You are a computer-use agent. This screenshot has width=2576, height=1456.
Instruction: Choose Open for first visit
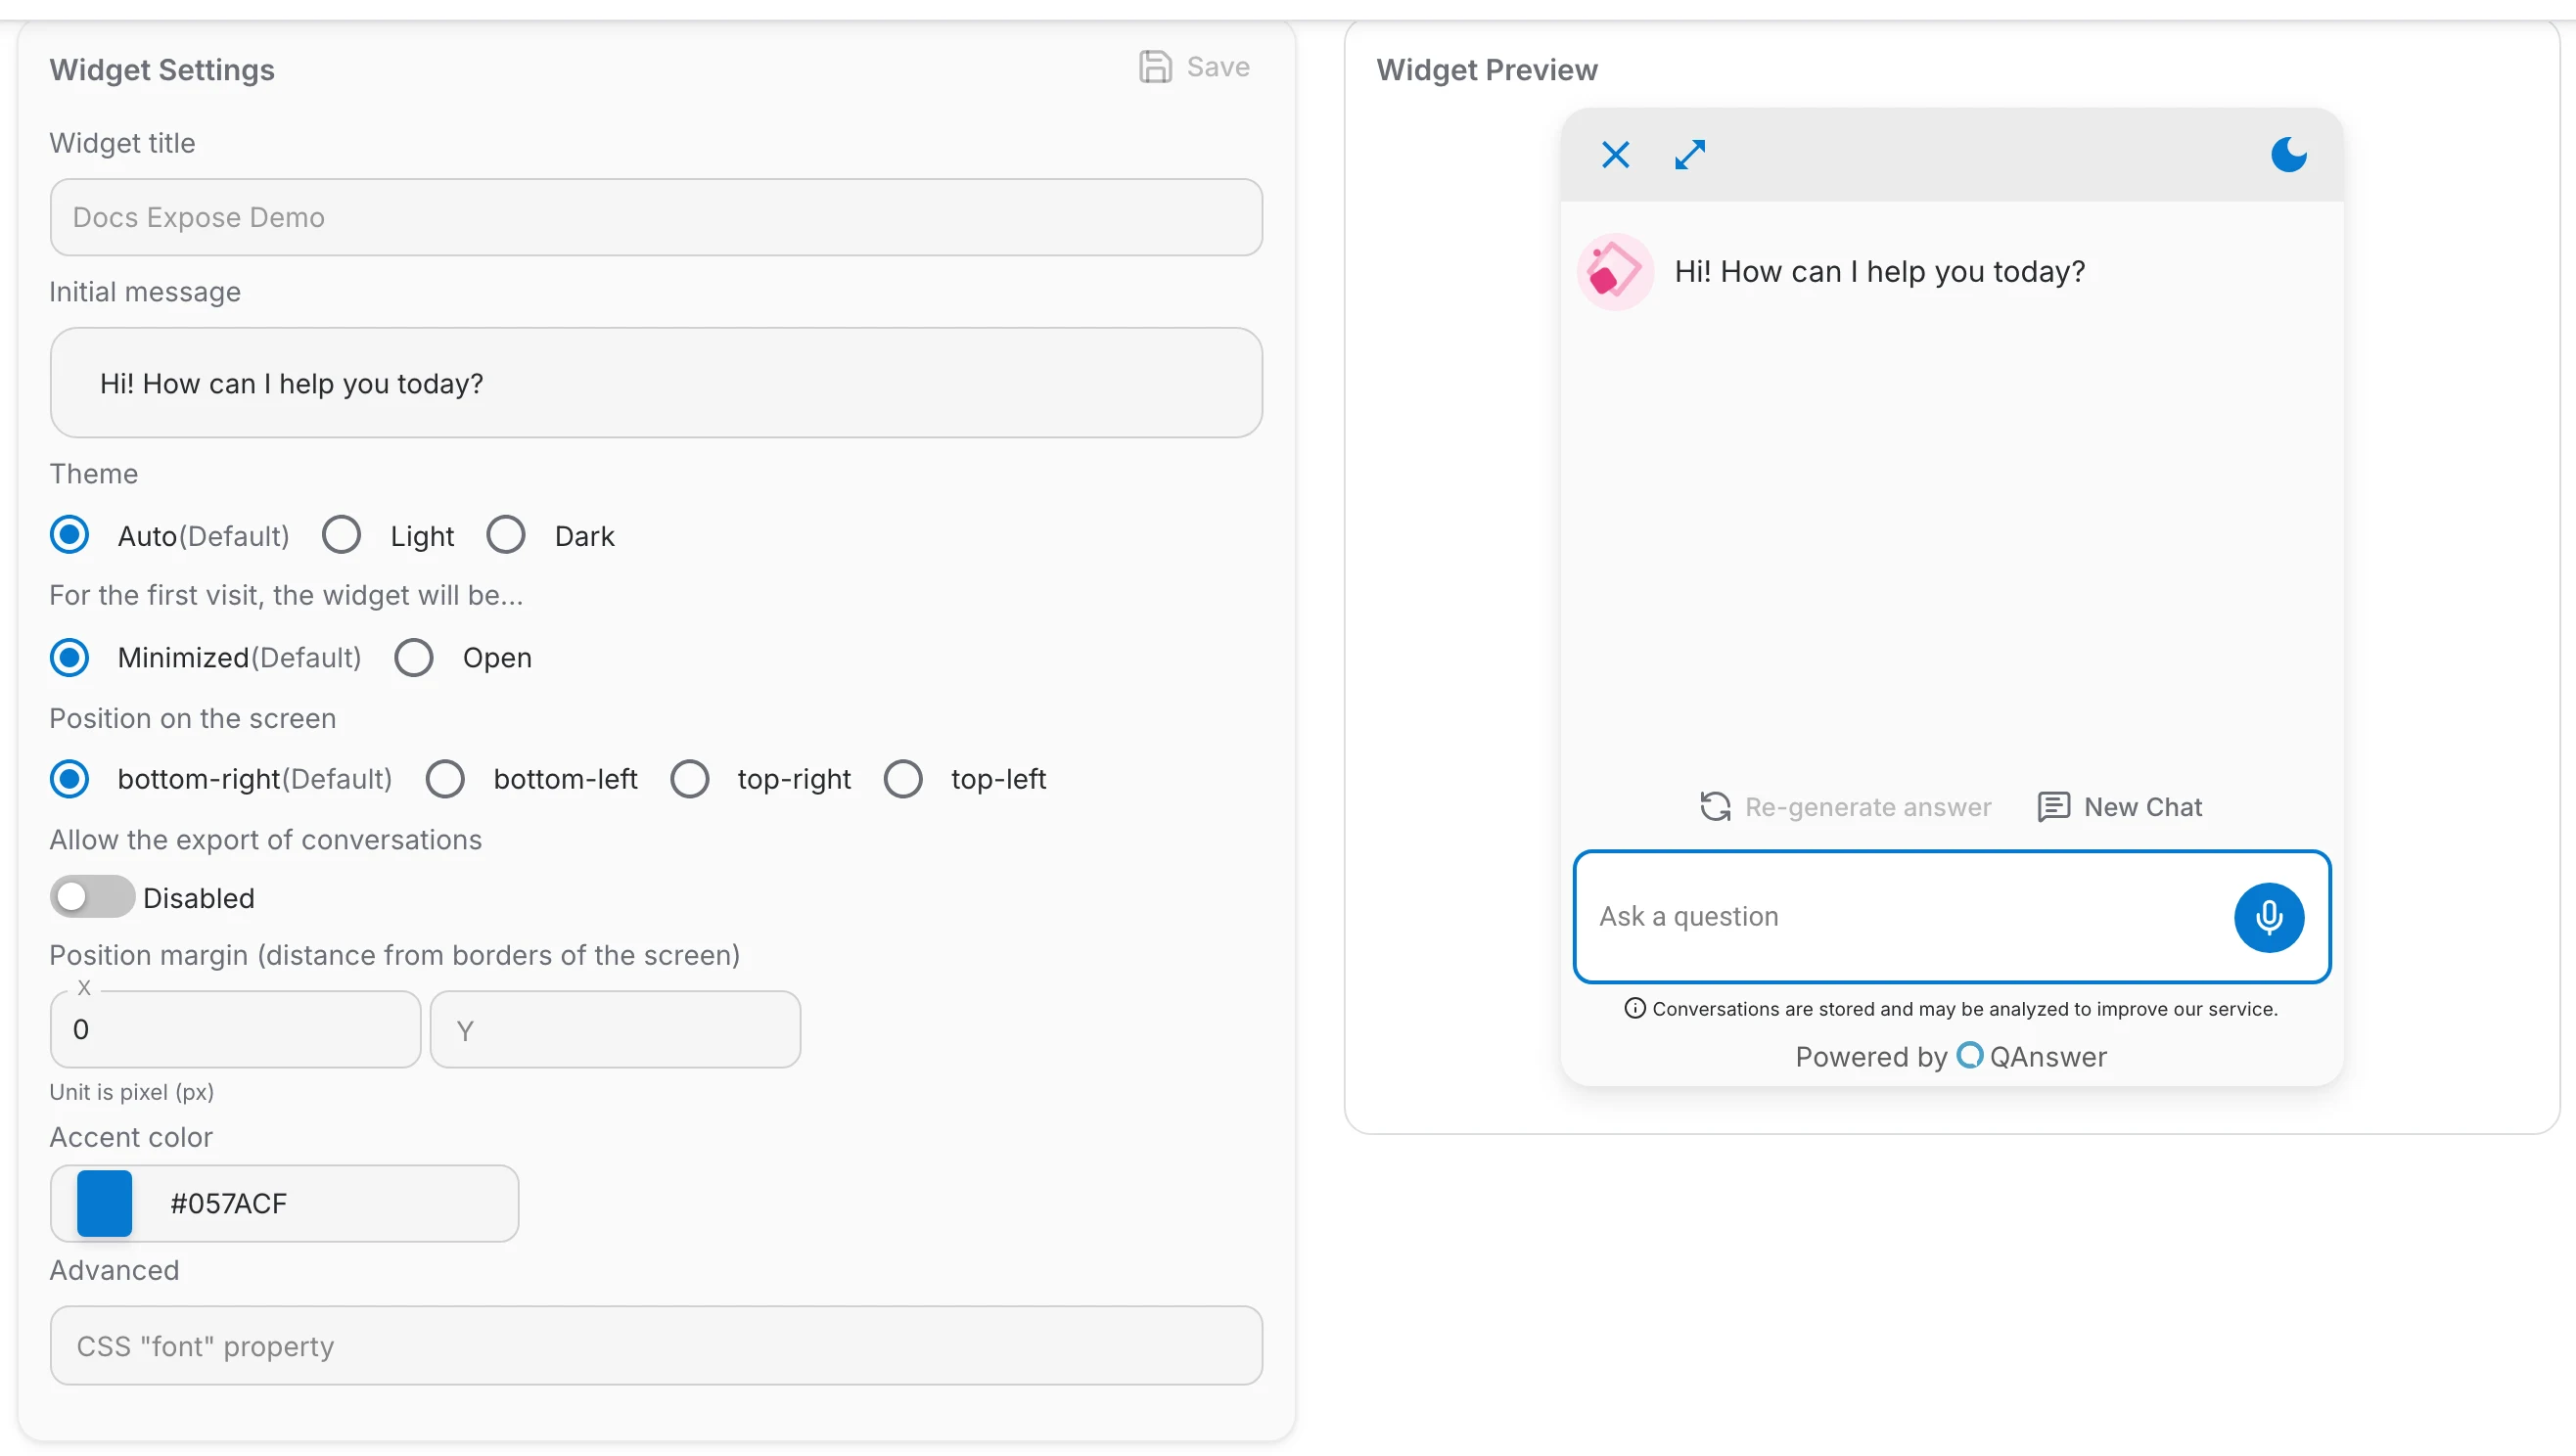coord(413,657)
